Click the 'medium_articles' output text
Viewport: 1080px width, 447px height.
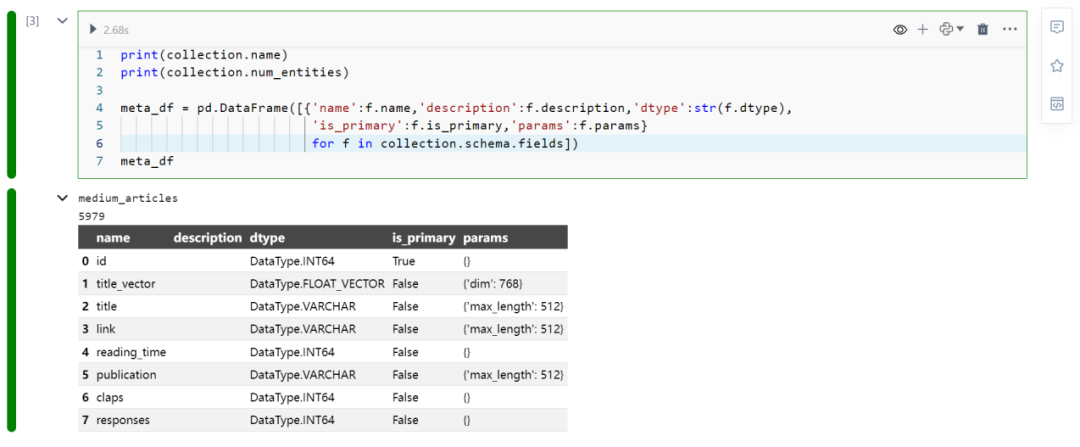point(128,198)
